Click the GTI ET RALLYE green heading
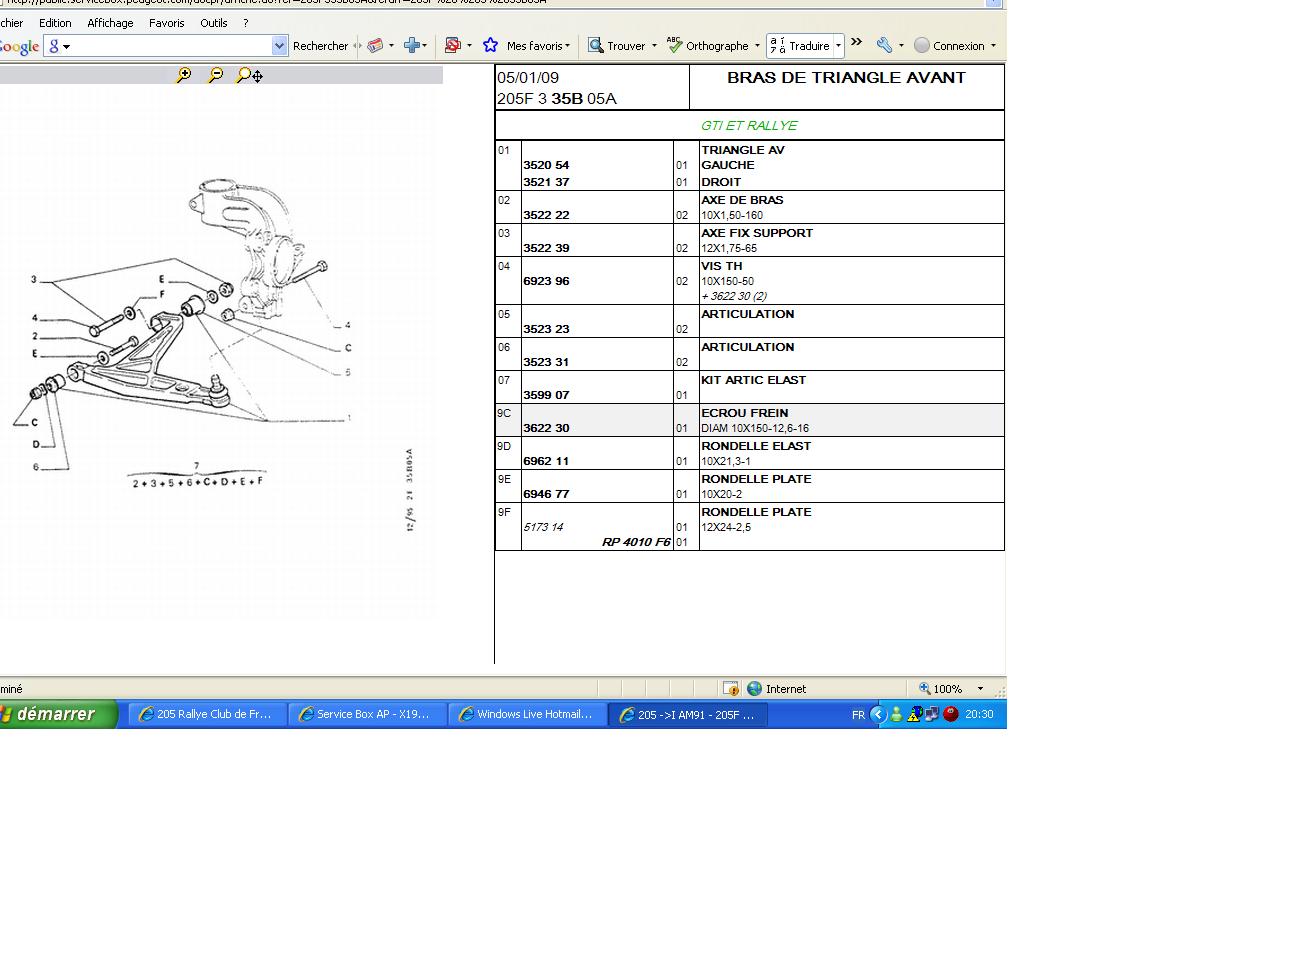1296x972 pixels. 749,125
